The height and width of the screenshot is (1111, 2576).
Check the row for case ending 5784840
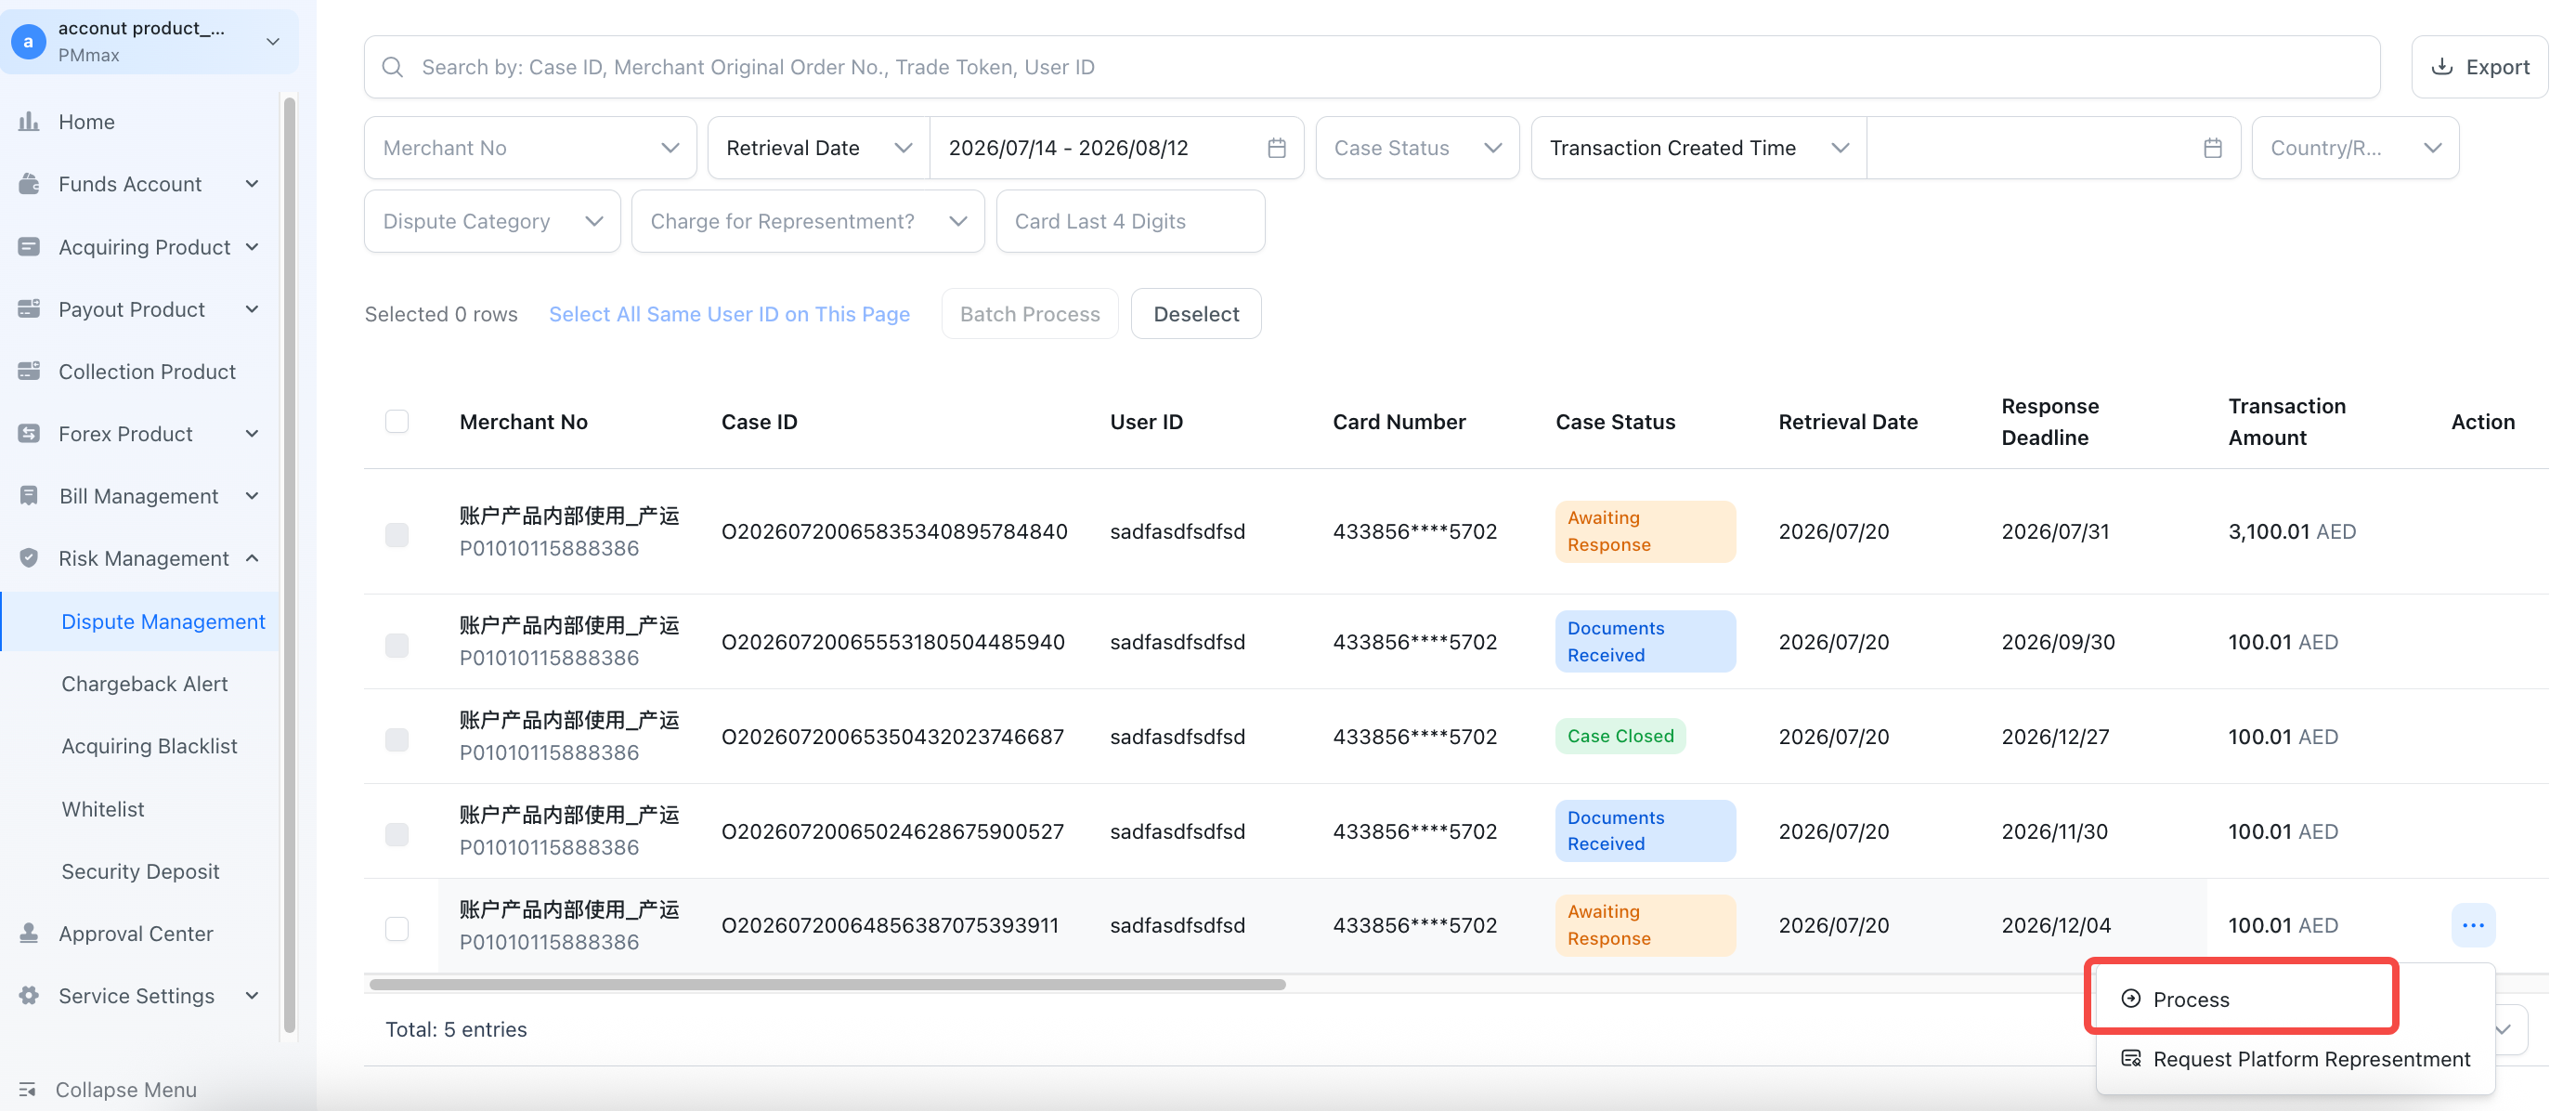397,534
